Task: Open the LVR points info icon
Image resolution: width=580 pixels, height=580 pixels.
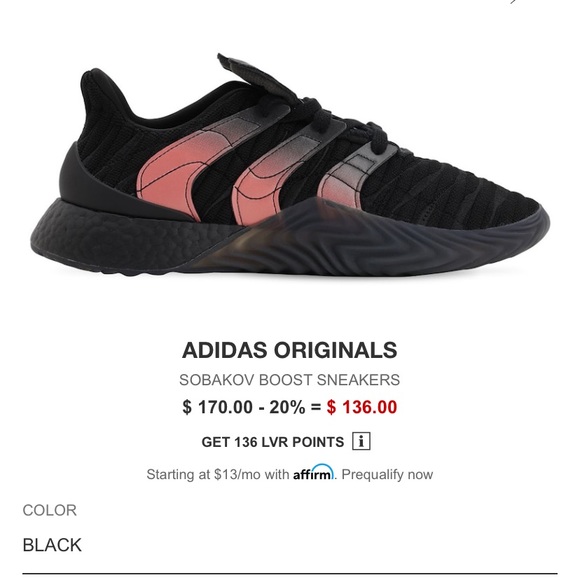Action: click(x=361, y=441)
